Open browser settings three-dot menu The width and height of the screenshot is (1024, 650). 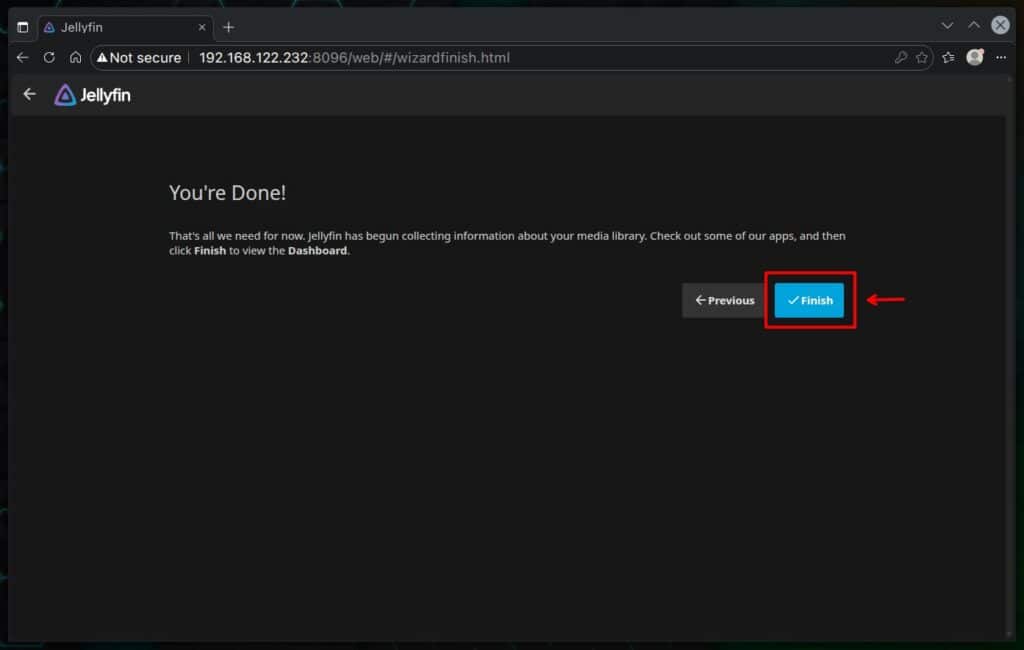tap(1001, 57)
